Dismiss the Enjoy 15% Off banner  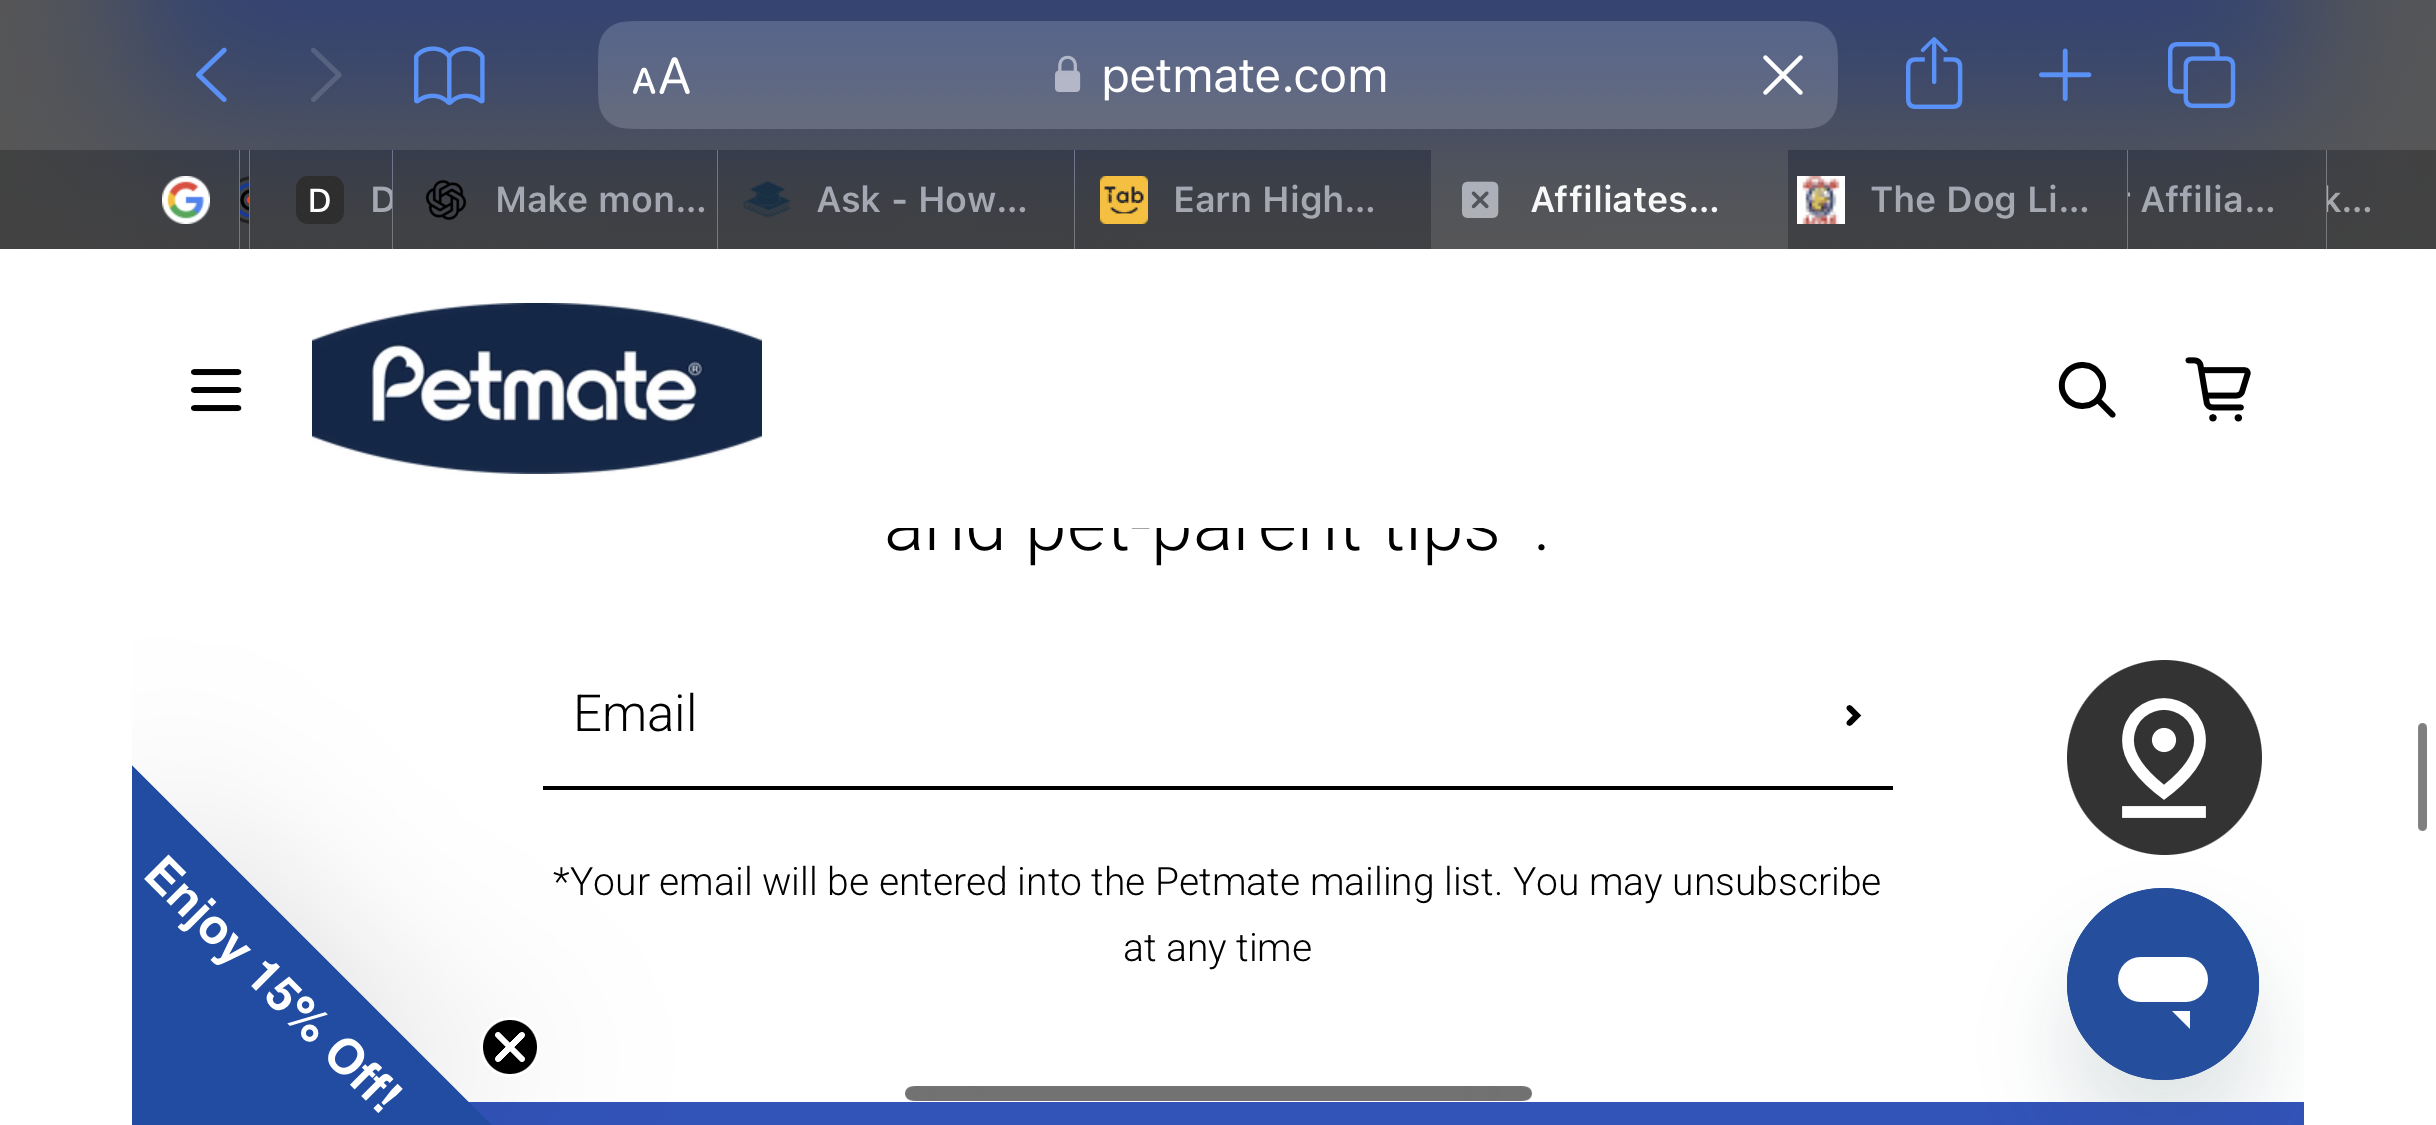(510, 1047)
